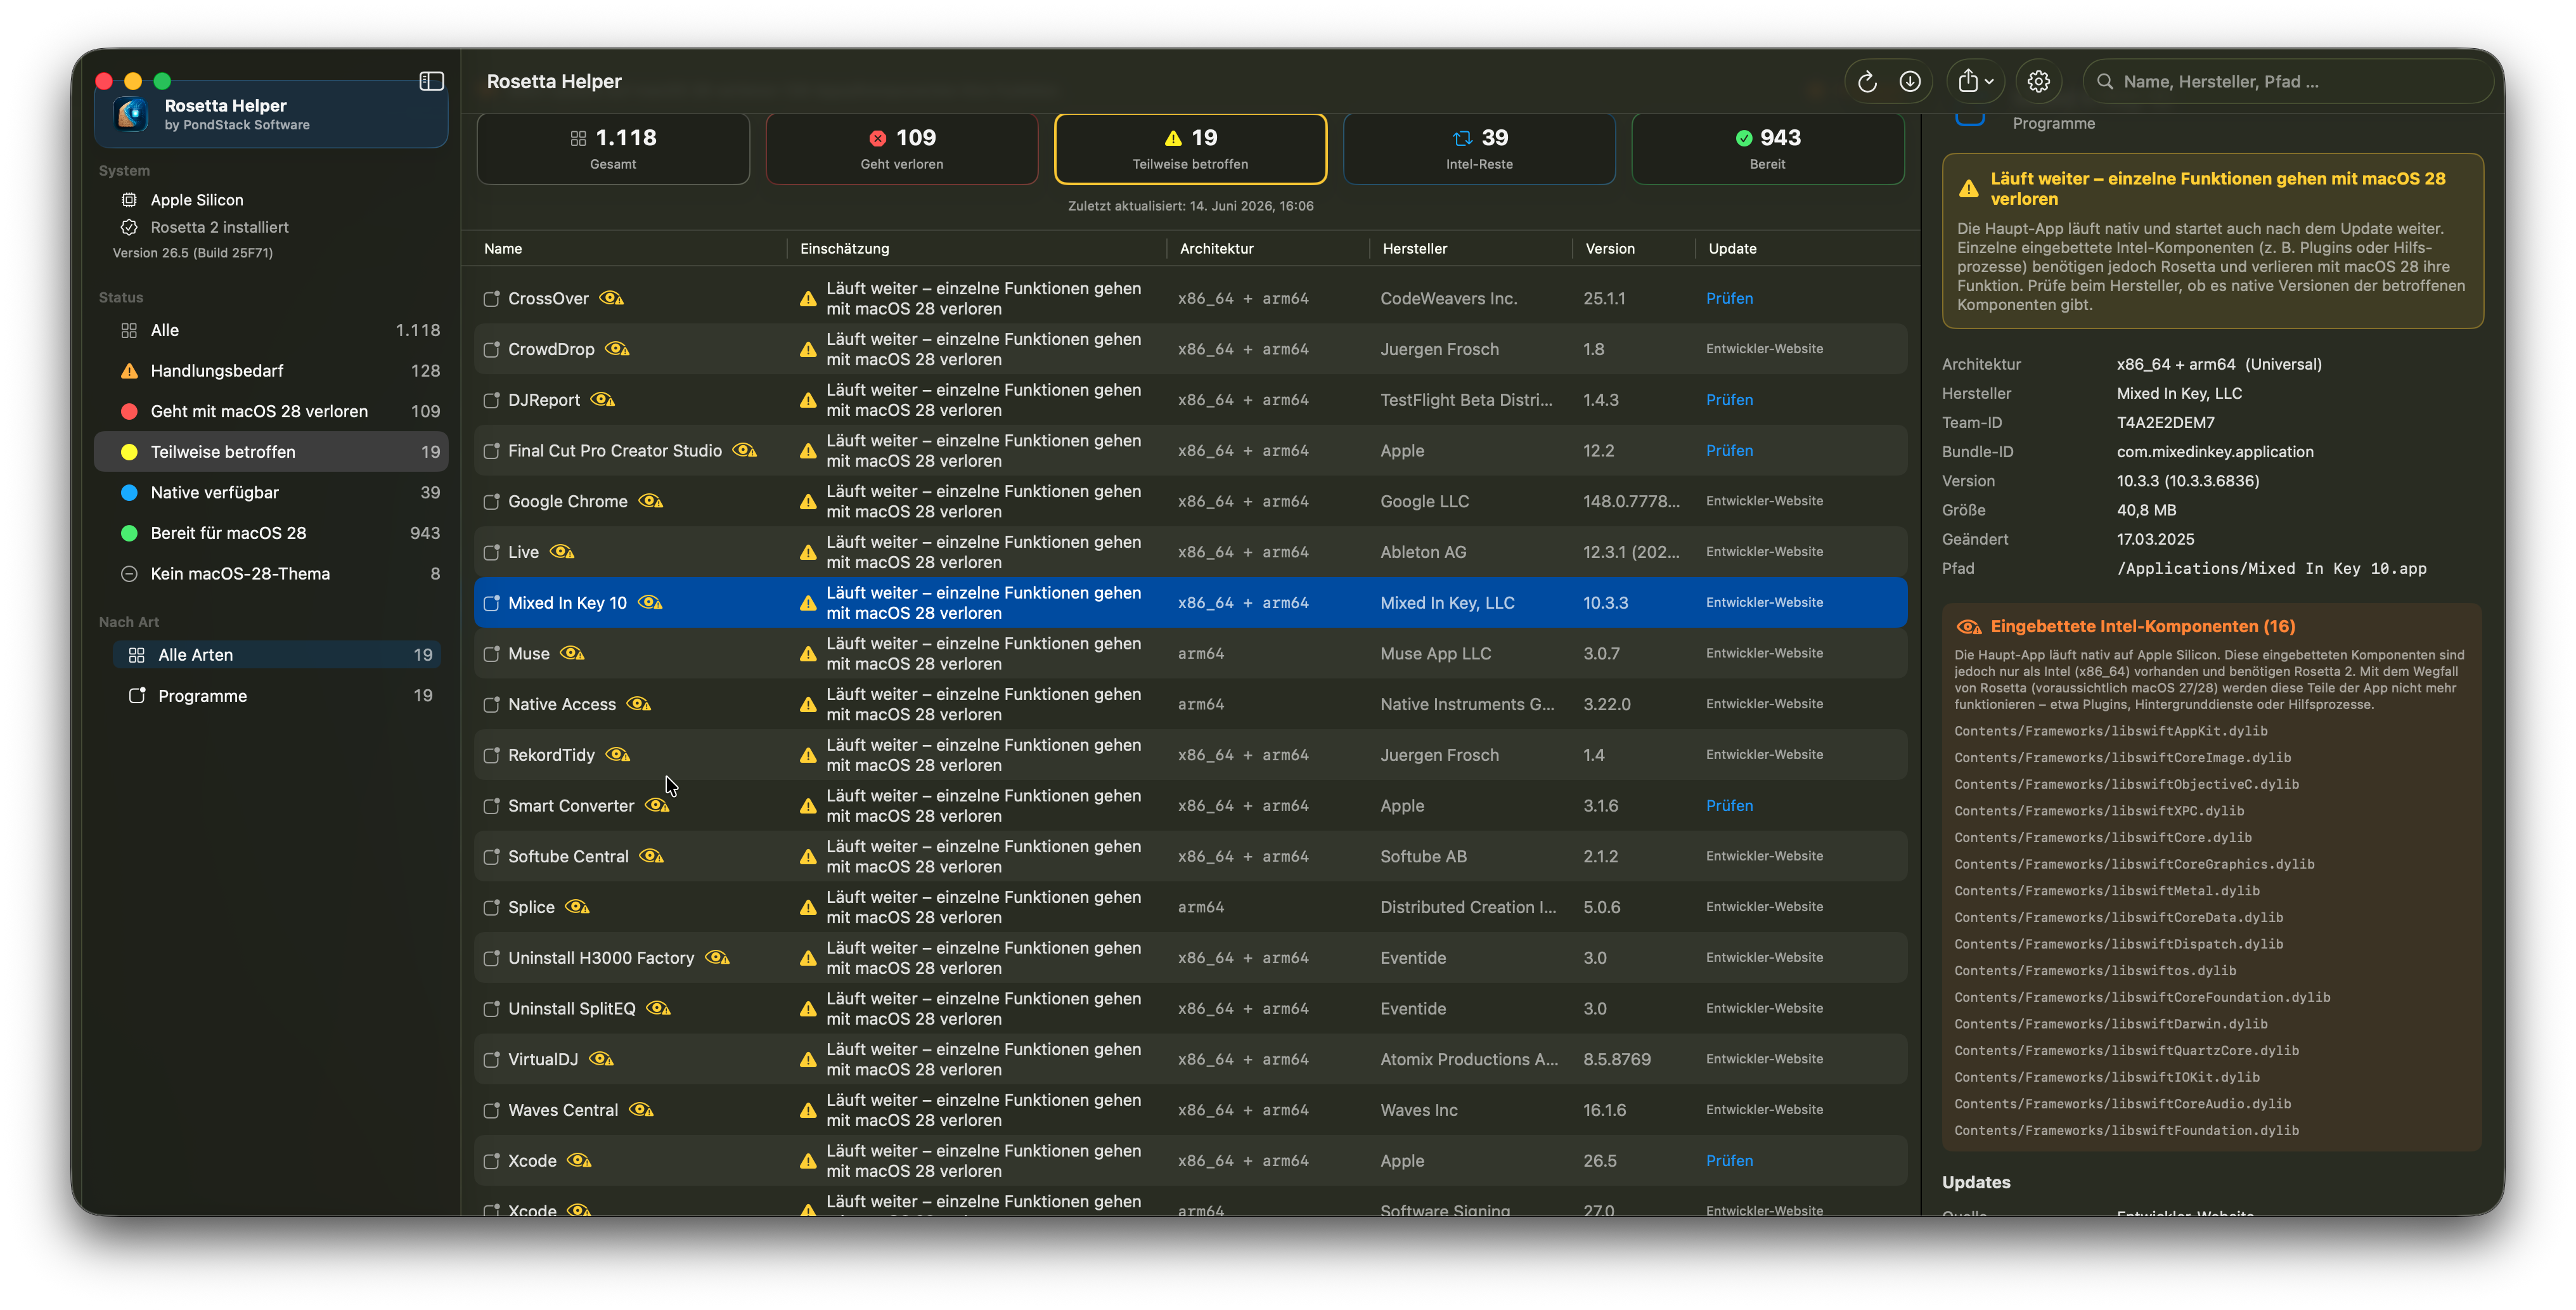Click eye-warning icon beside Softube Central
The height and width of the screenshot is (1310, 2576).
(651, 857)
